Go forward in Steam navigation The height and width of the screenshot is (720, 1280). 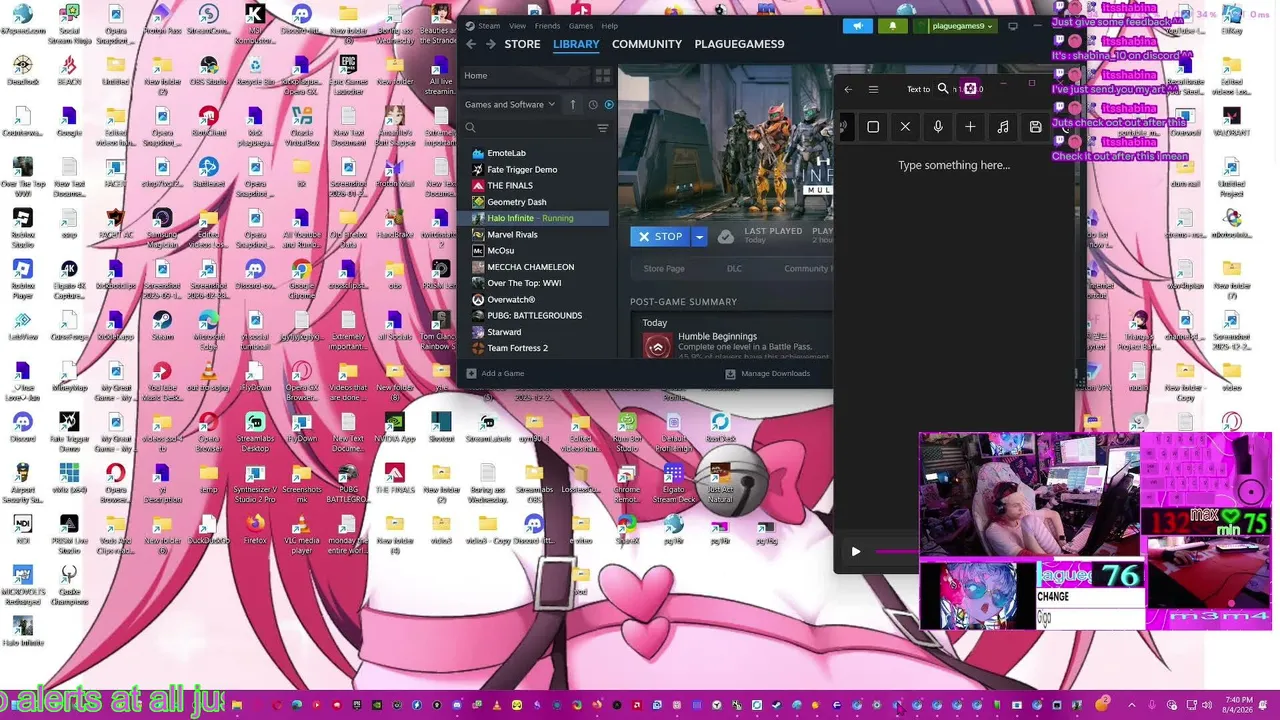[490, 44]
